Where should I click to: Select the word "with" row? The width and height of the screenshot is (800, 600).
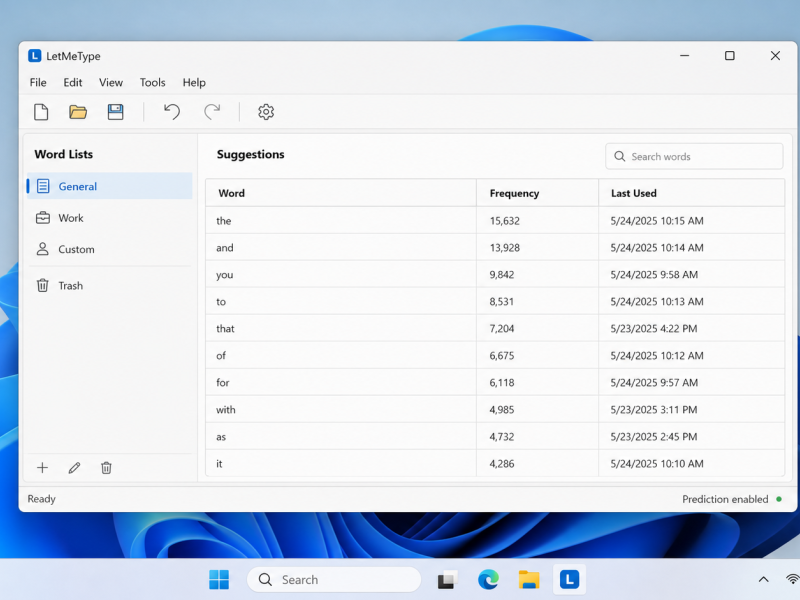pyautogui.click(x=495, y=410)
